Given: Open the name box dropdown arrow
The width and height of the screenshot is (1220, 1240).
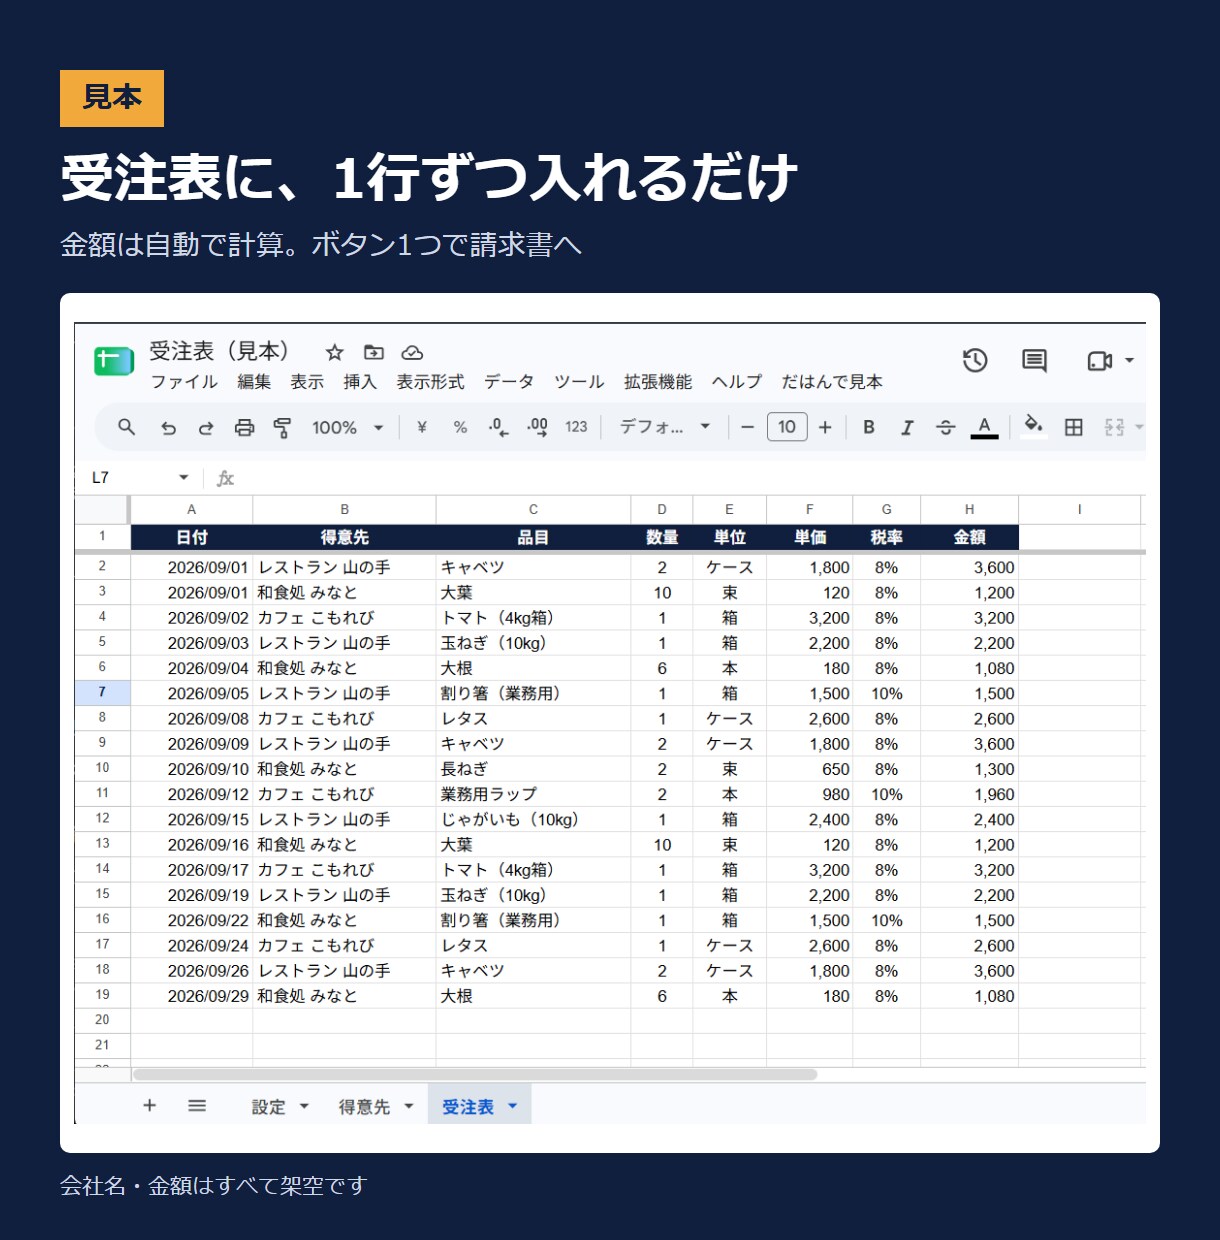Looking at the screenshot, I should pyautogui.click(x=183, y=478).
